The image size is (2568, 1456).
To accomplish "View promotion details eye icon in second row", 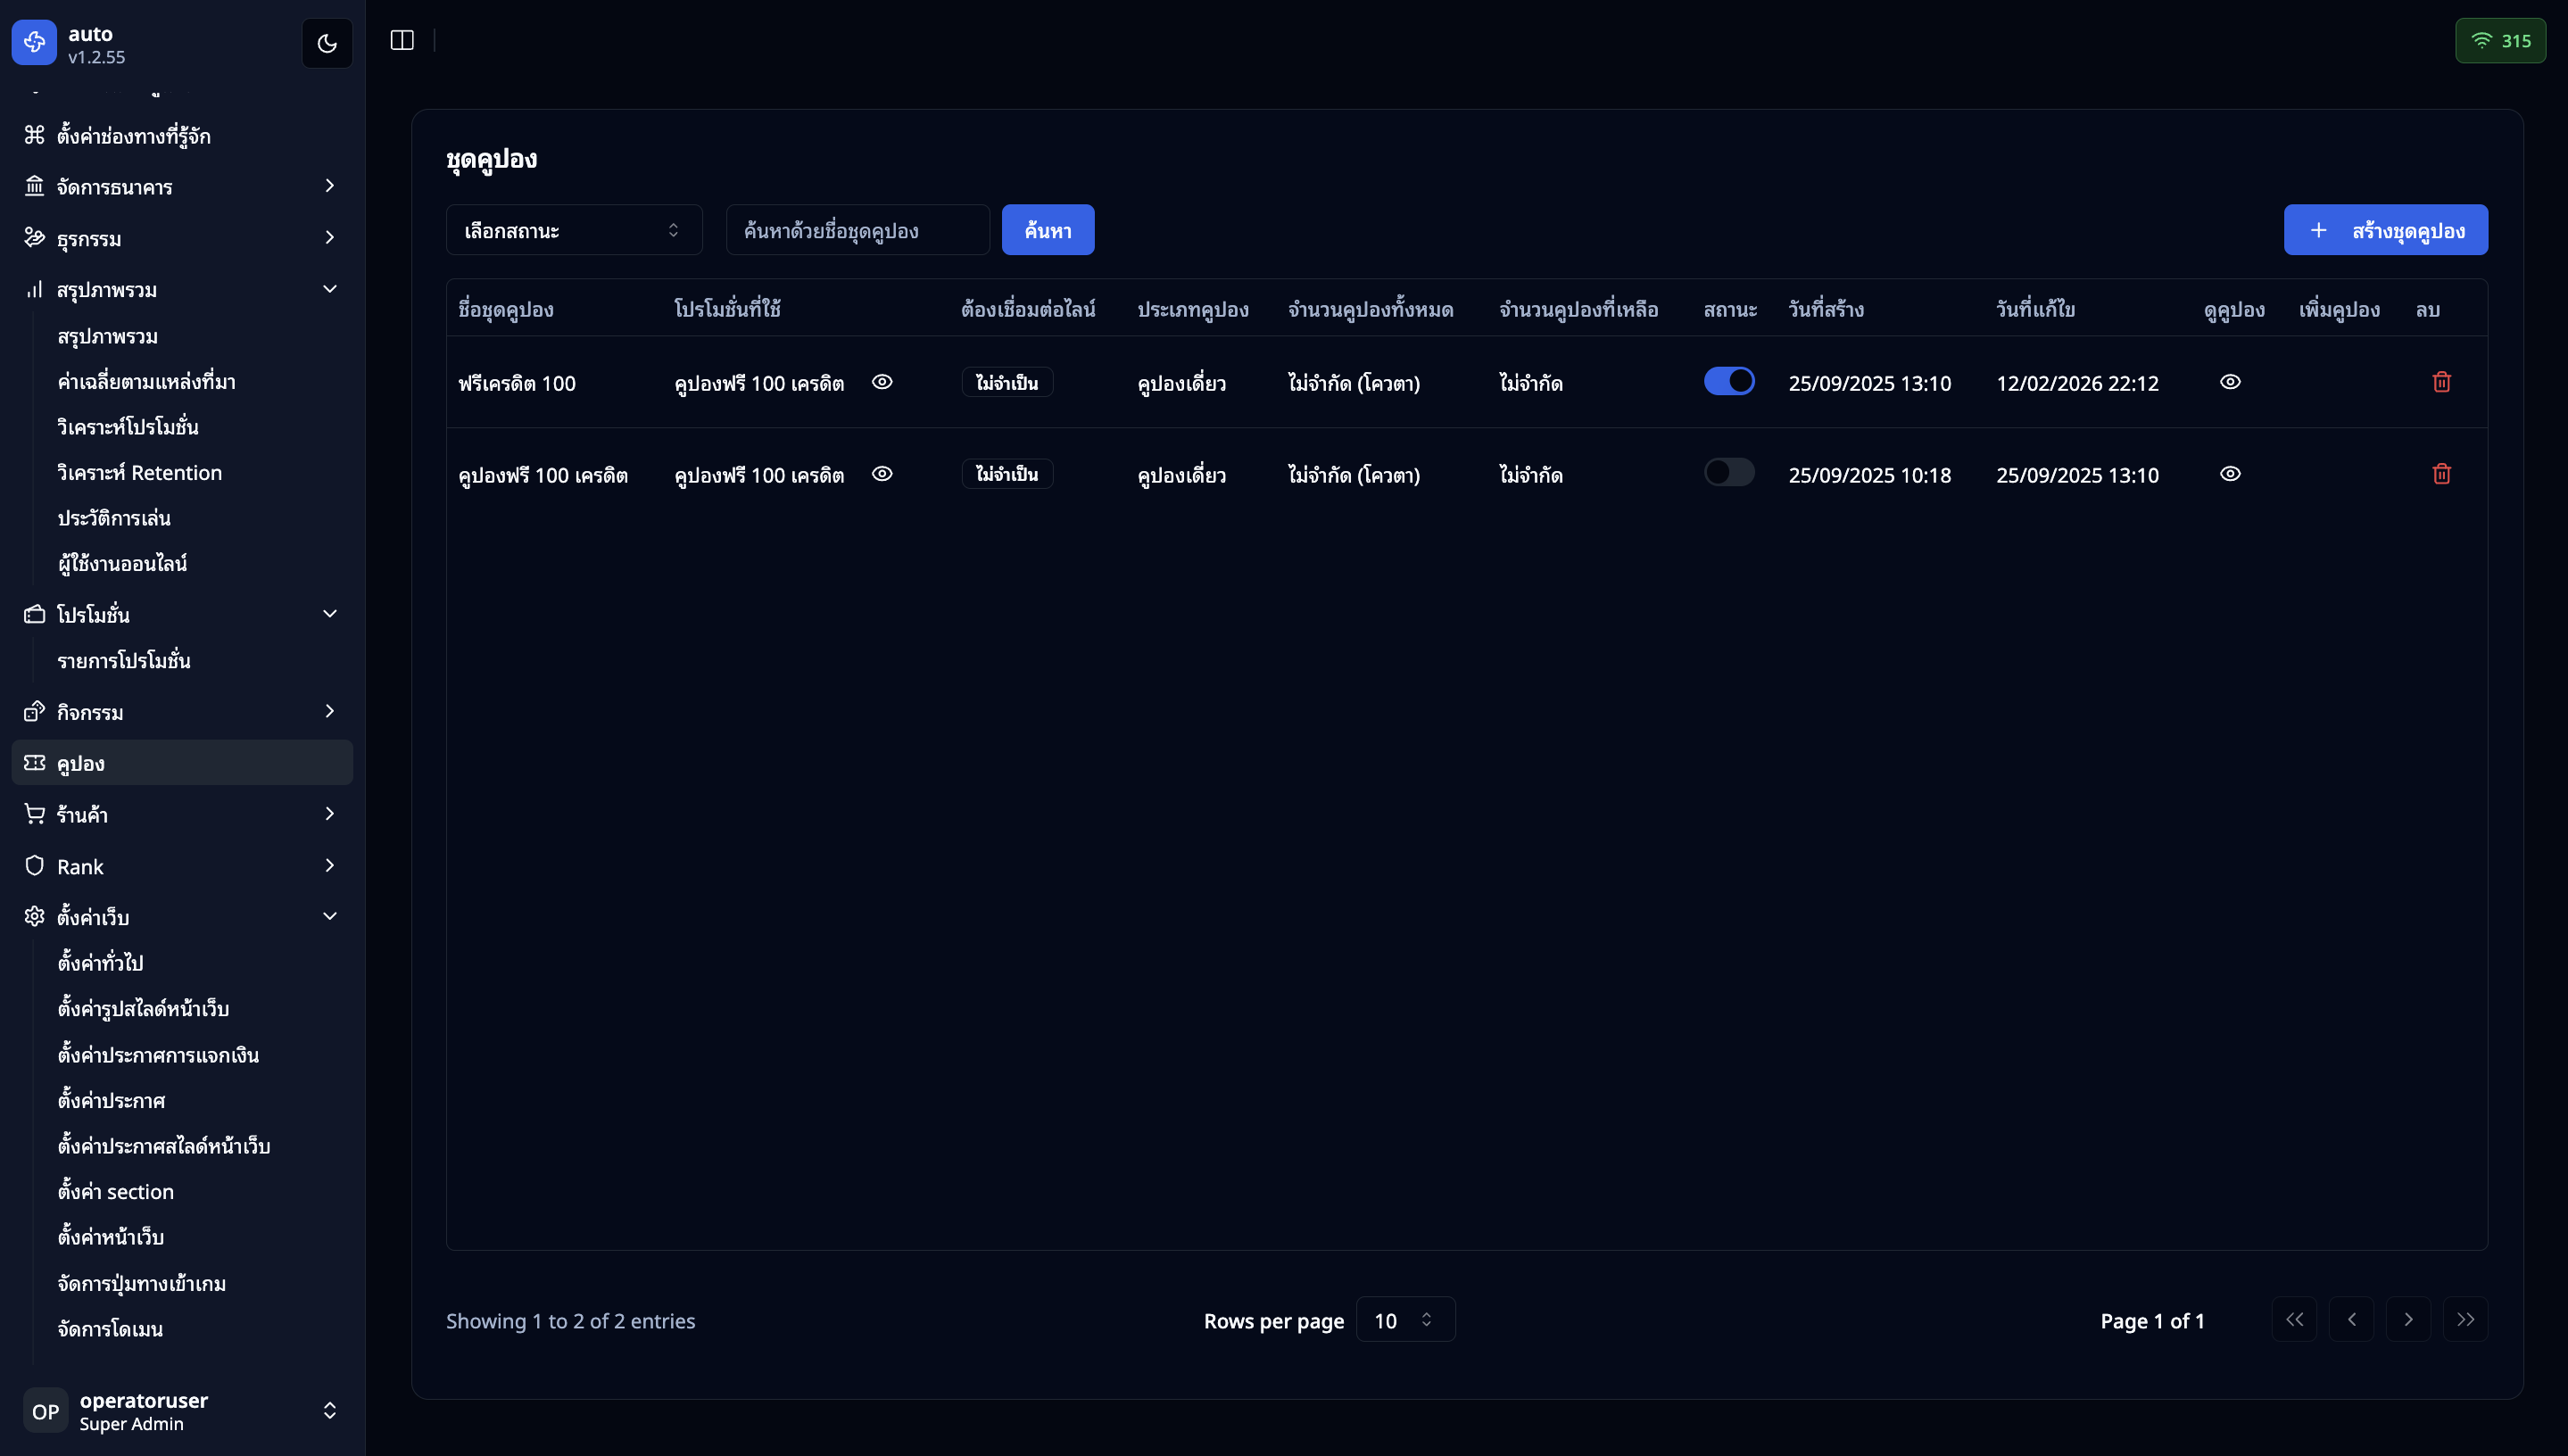I will (881, 474).
